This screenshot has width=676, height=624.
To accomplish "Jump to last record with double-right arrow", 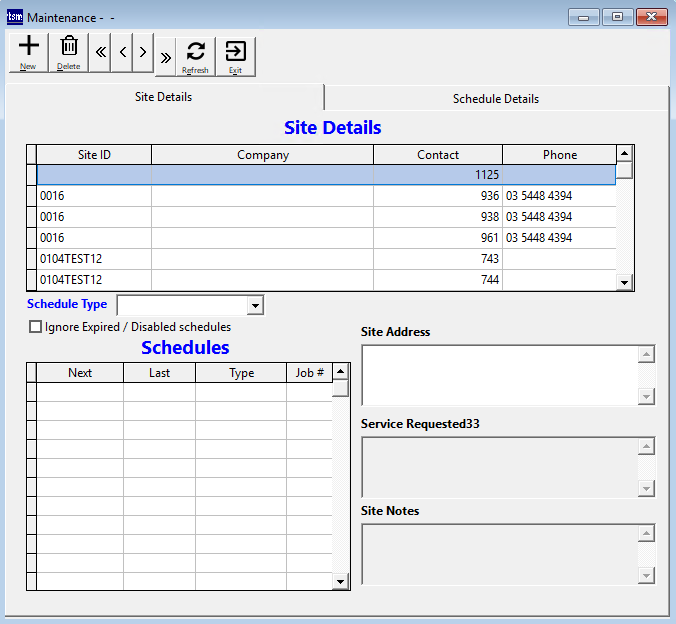I will (165, 55).
